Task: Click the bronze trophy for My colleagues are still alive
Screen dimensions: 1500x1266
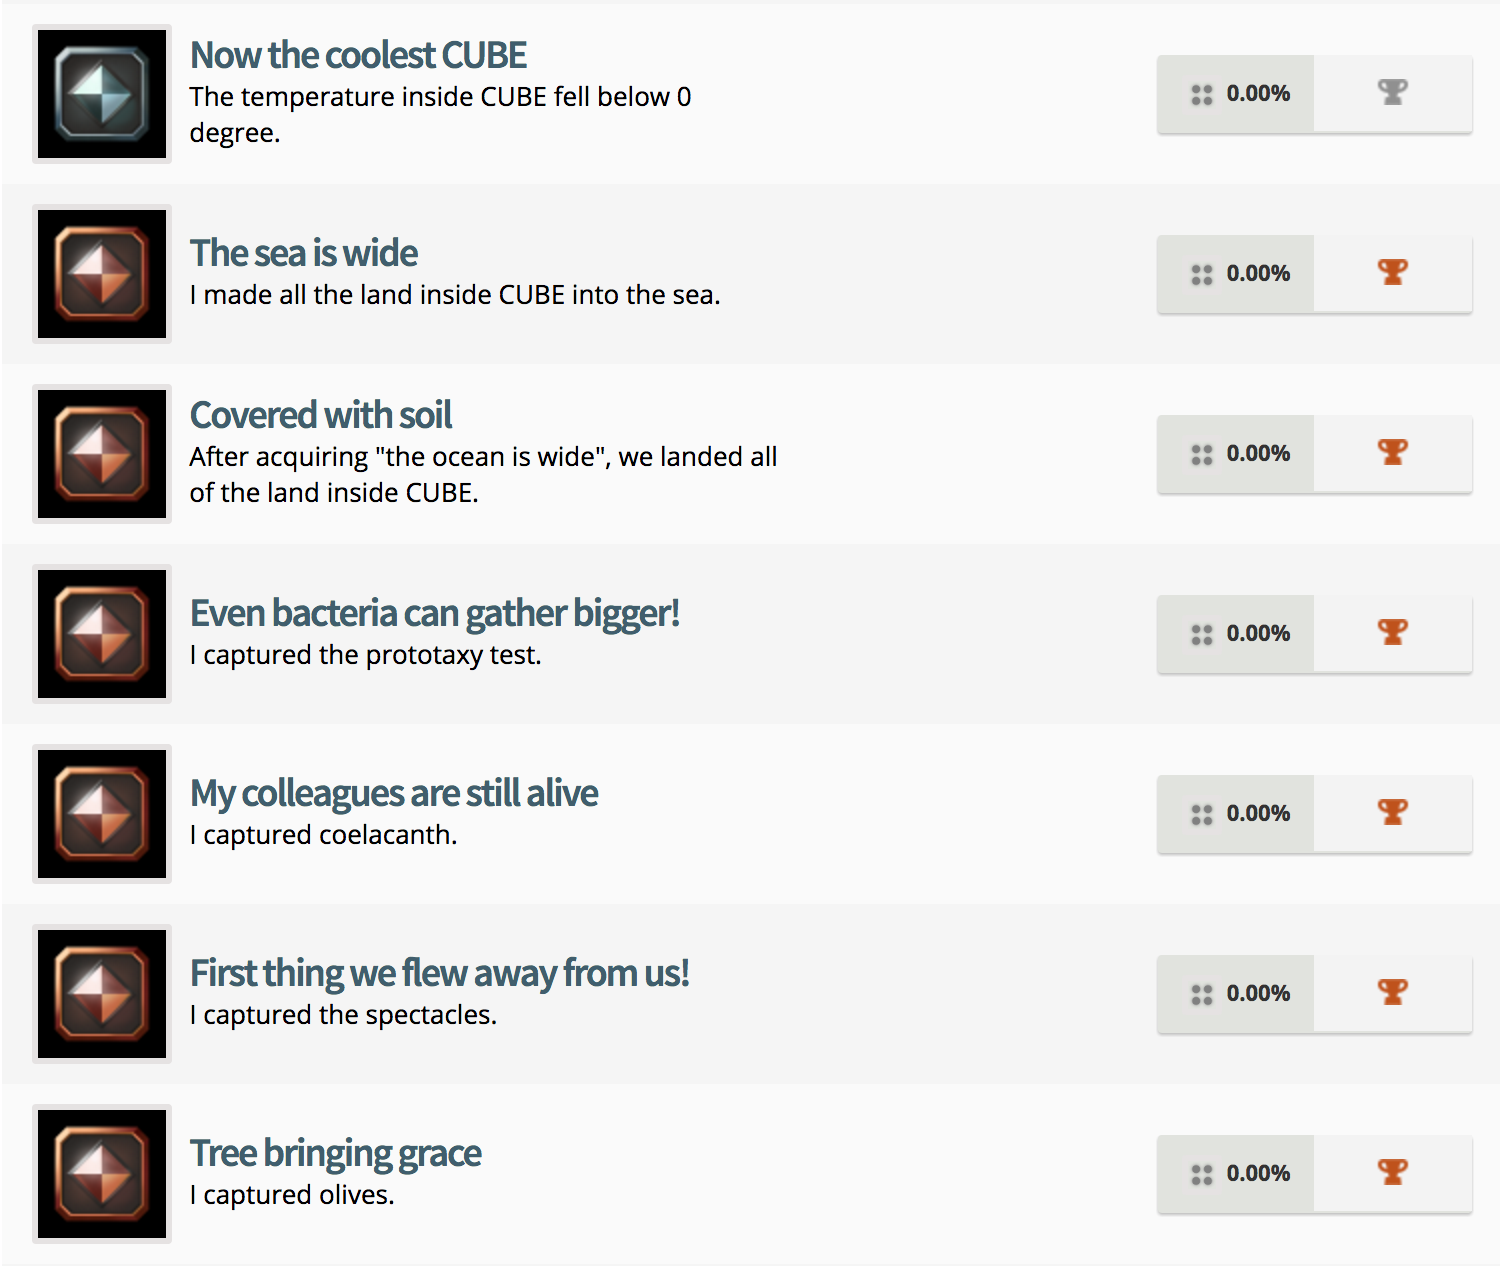Action: (x=1392, y=813)
